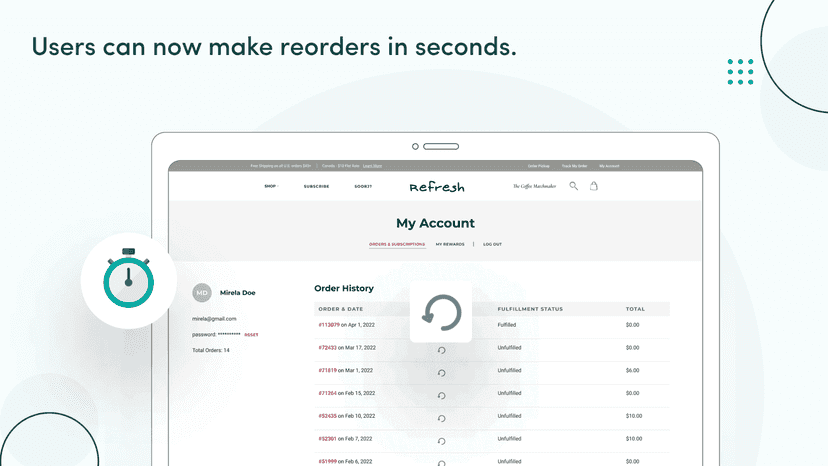Click the mirela@gmail.com email text
Viewport: 828px width, 466px height.
pyautogui.click(x=214, y=319)
